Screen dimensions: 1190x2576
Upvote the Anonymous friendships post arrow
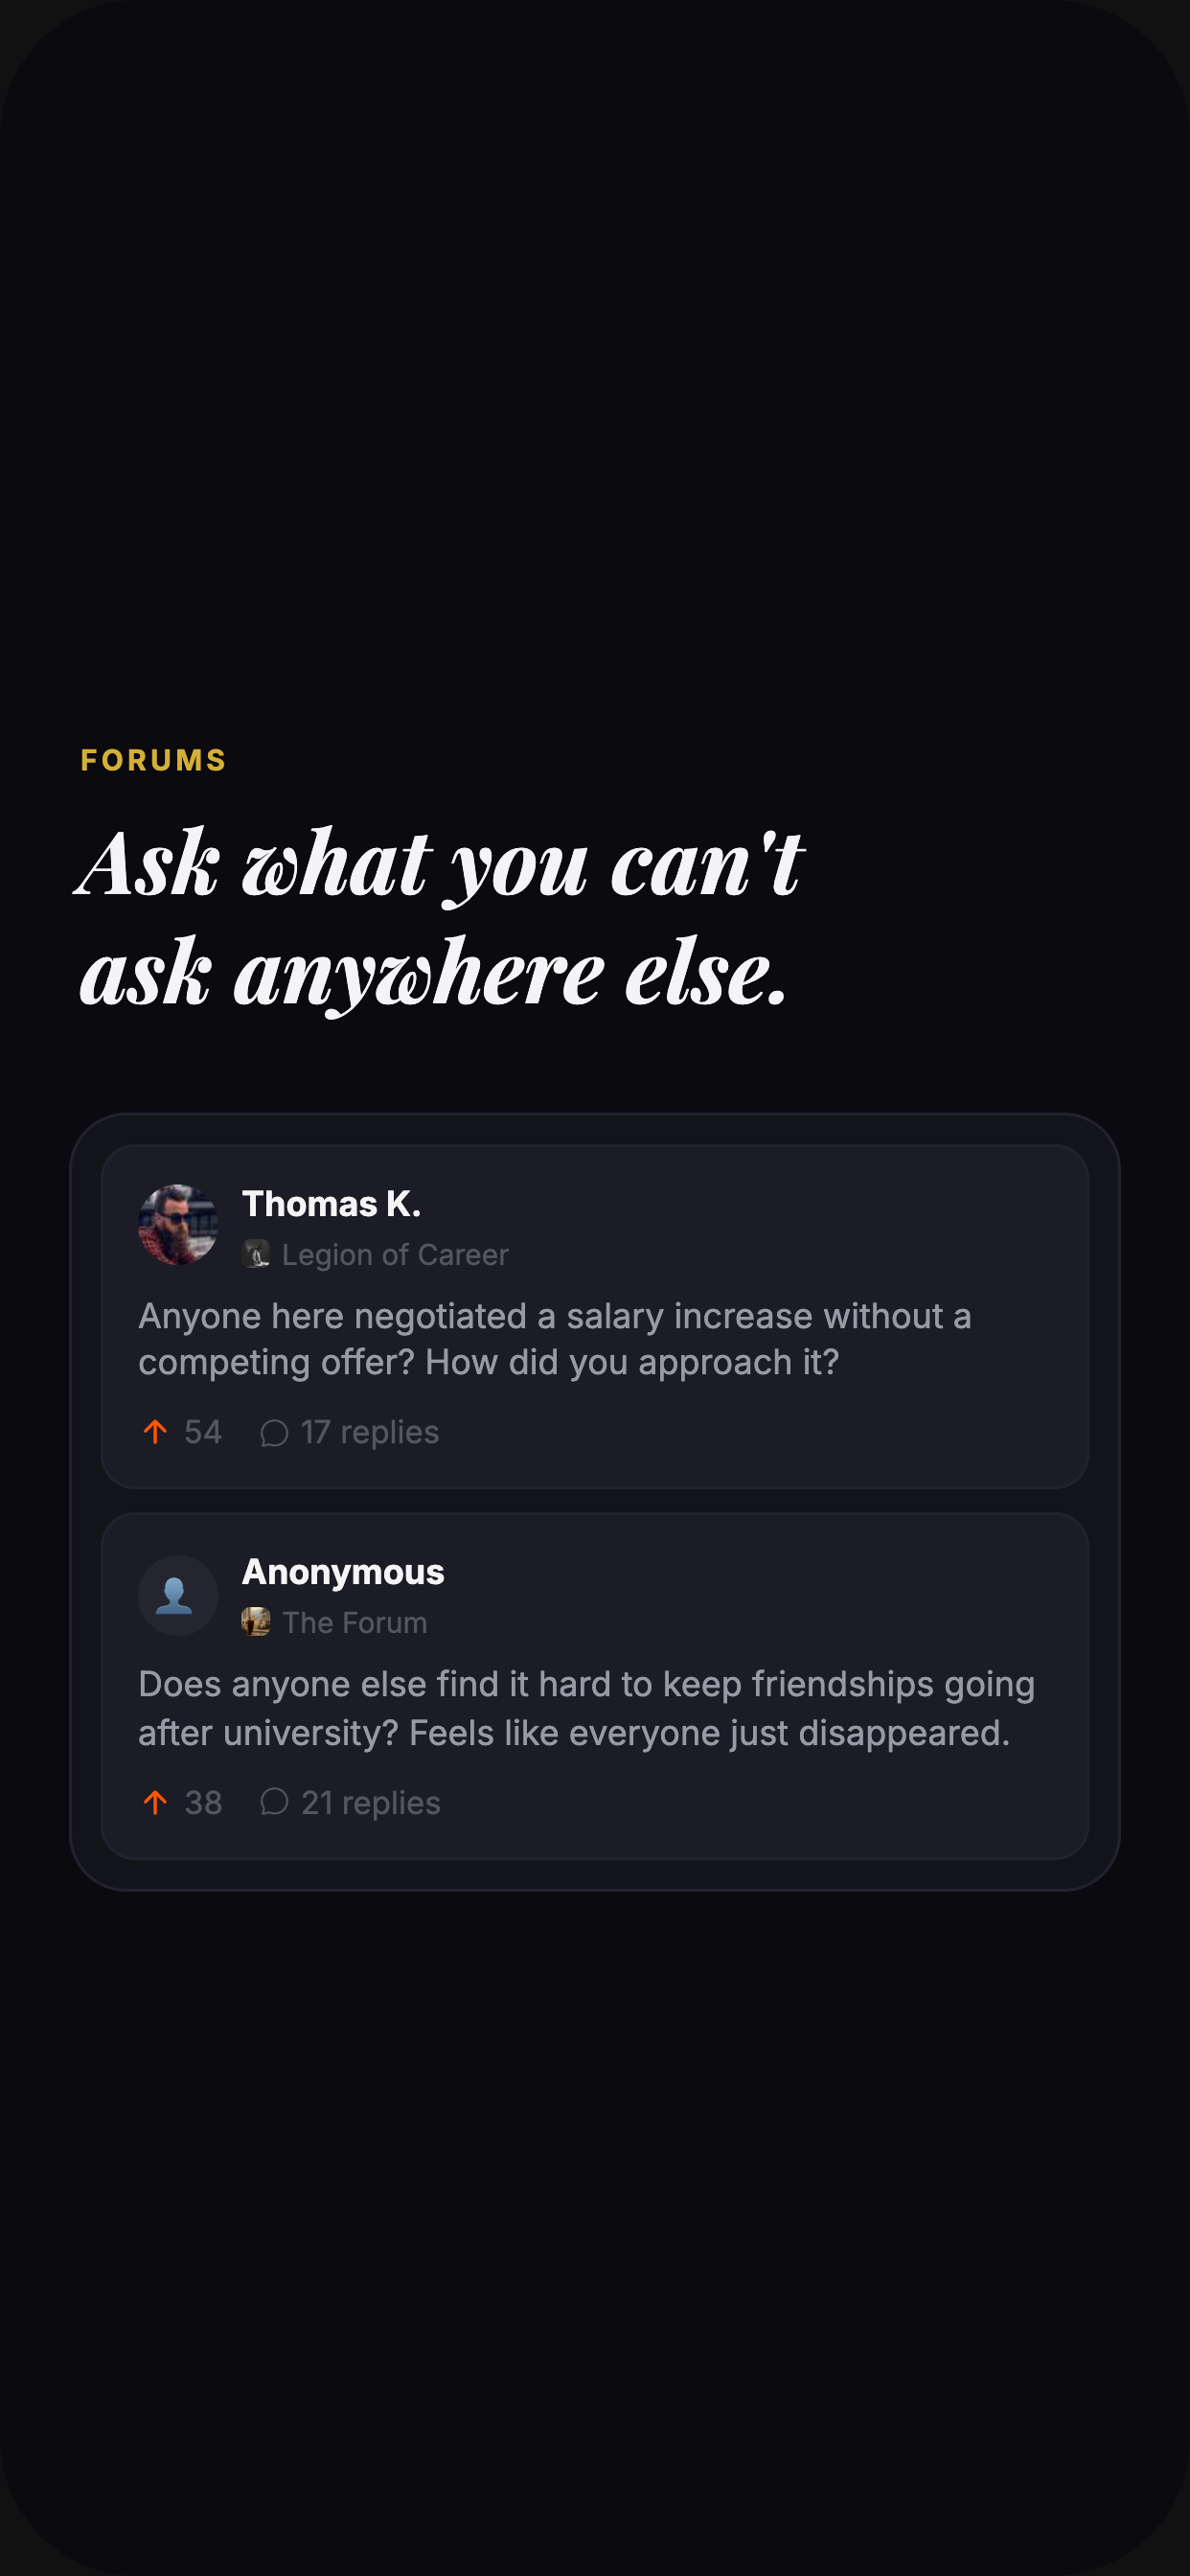[155, 1802]
